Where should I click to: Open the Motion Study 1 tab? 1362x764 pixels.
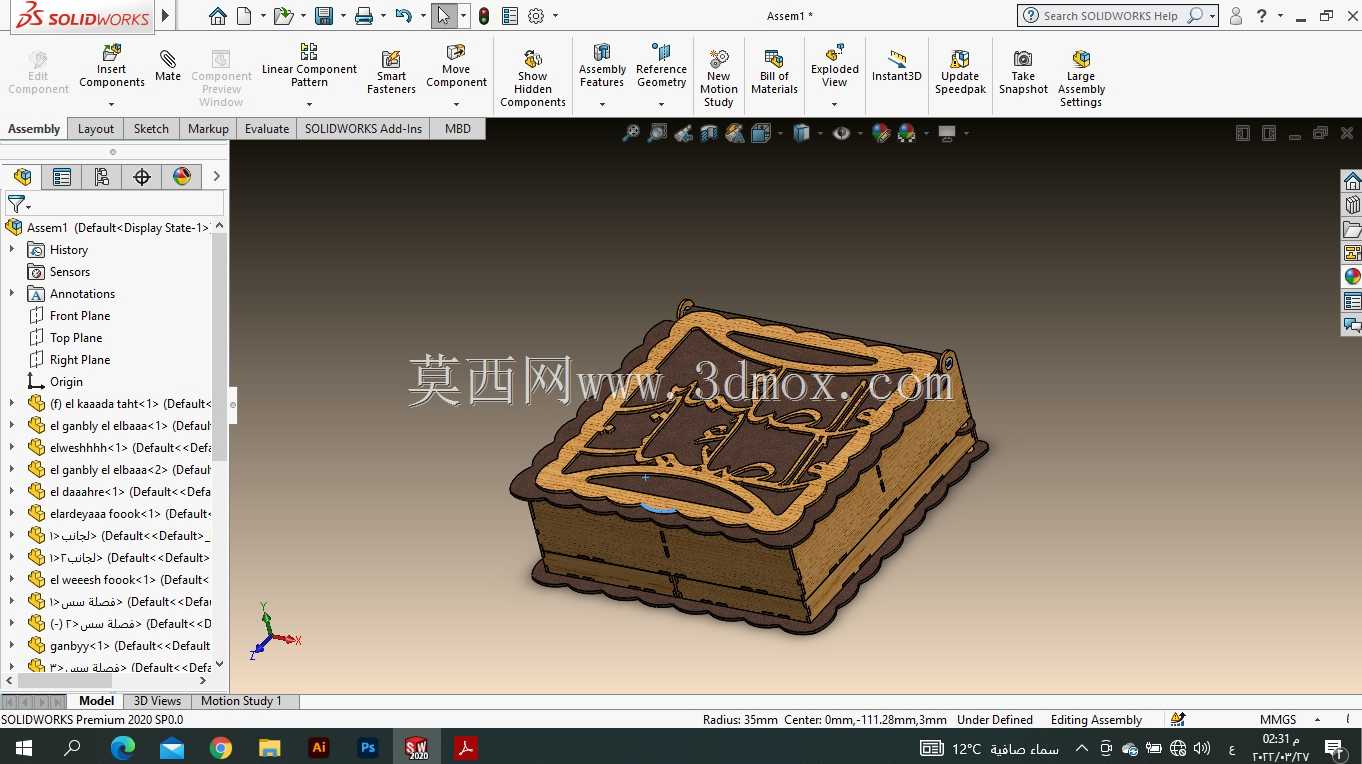(241, 701)
